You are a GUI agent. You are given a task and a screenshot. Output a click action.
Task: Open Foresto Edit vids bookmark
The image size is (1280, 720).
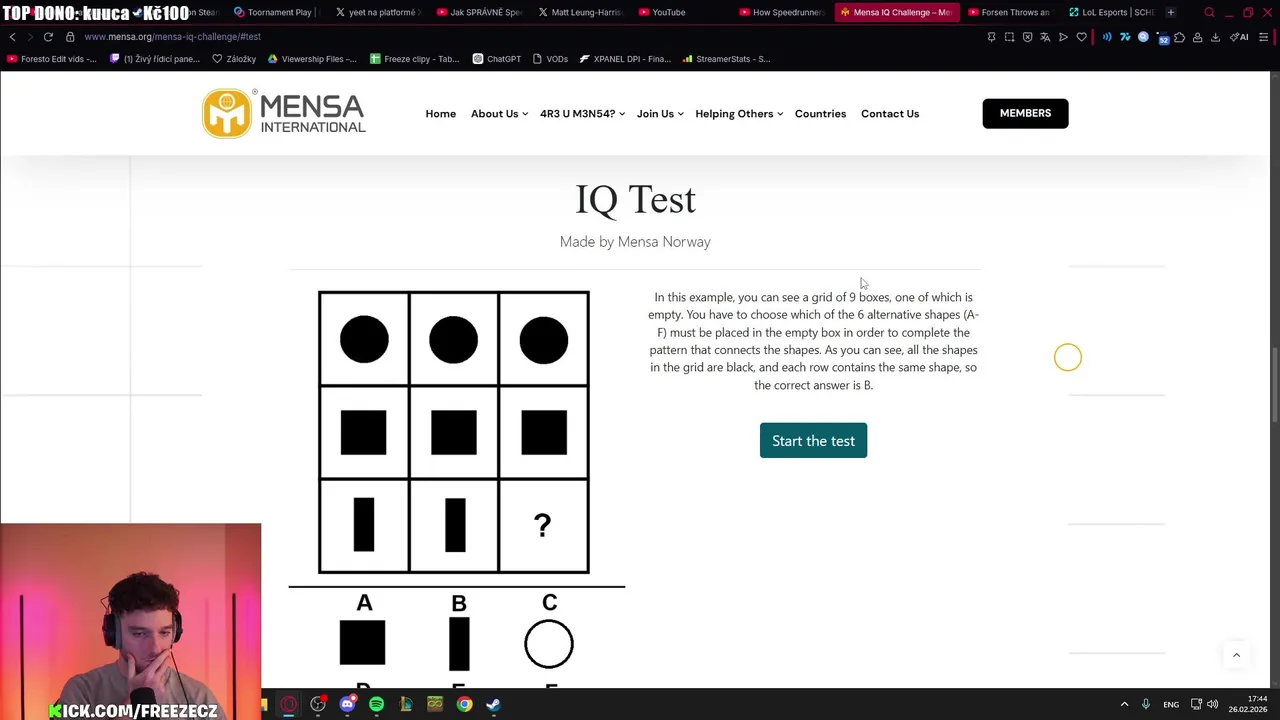click(x=51, y=59)
